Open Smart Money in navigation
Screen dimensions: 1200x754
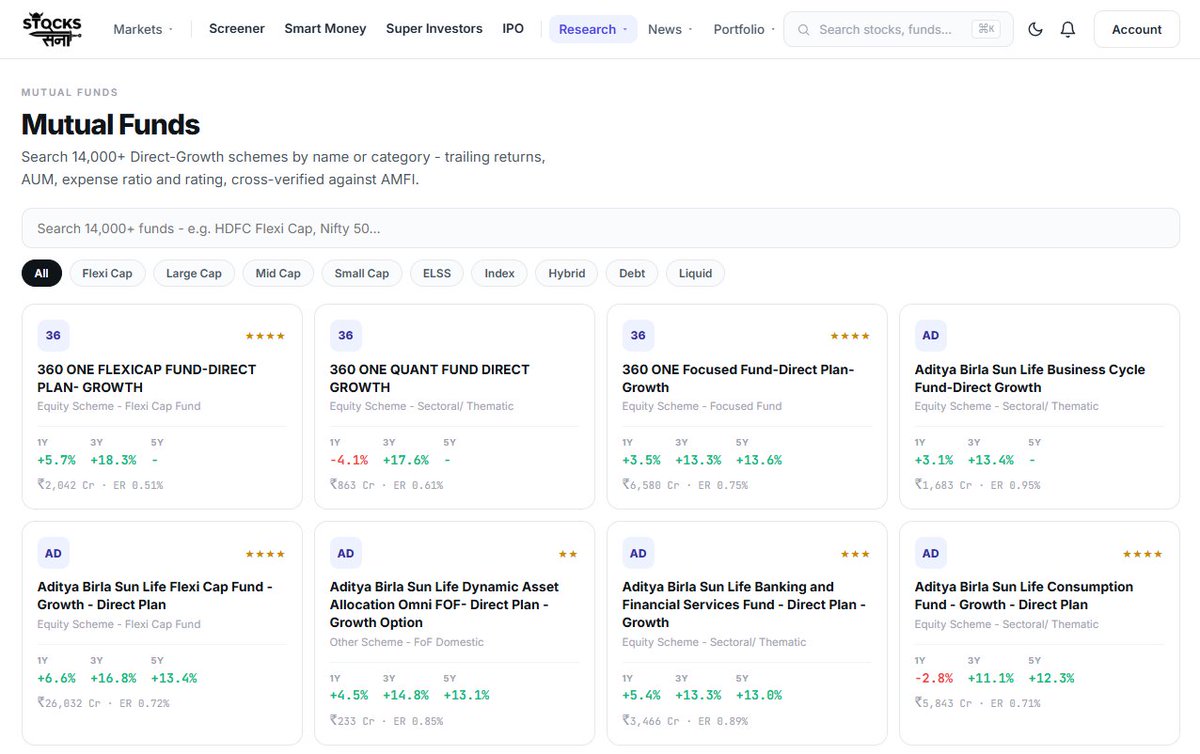pos(325,29)
